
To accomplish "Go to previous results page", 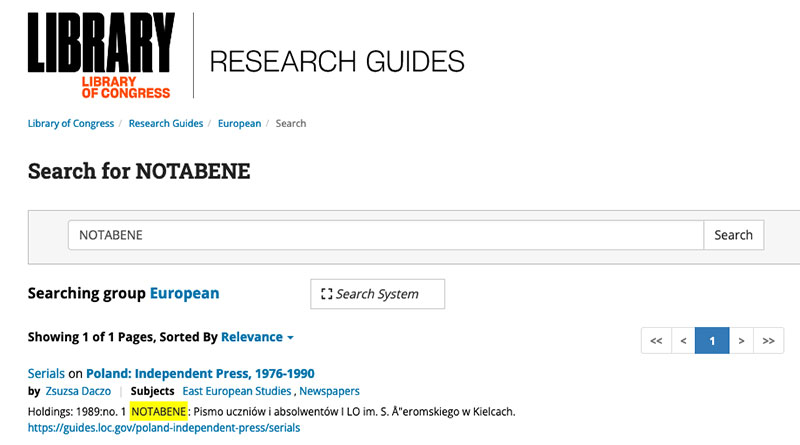I will point(683,341).
